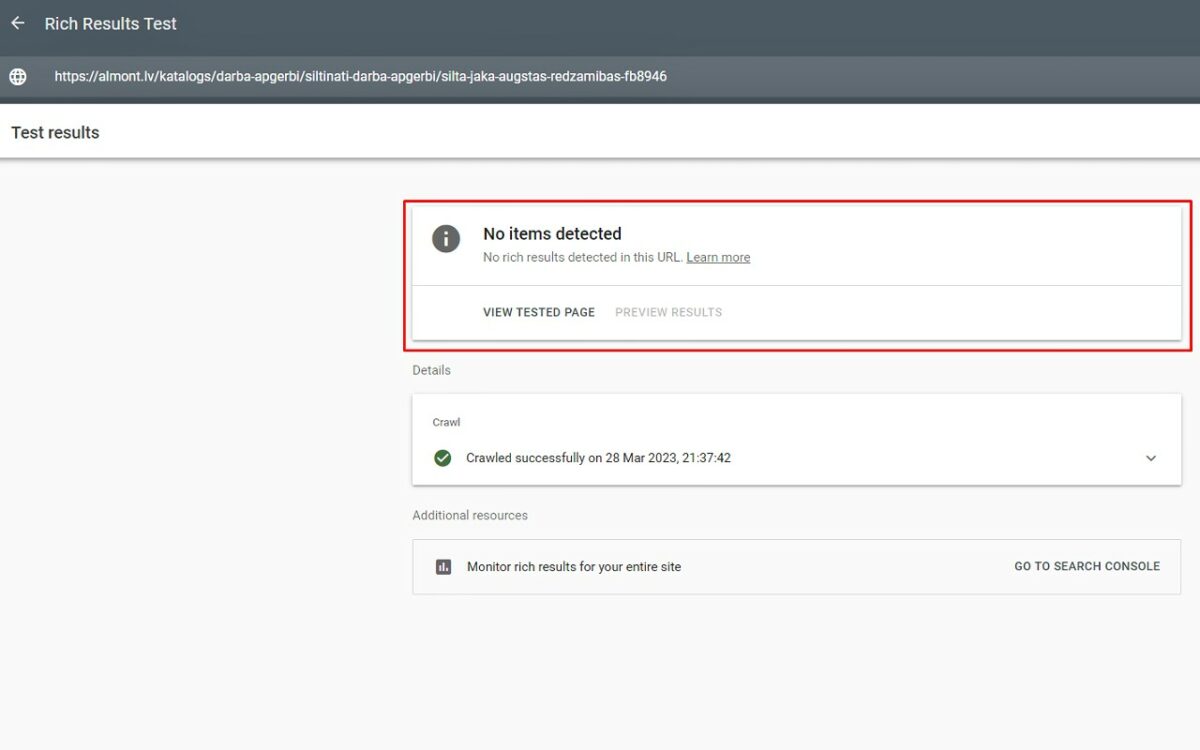
Task: Click the No items detected heading
Action: [552, 234]
